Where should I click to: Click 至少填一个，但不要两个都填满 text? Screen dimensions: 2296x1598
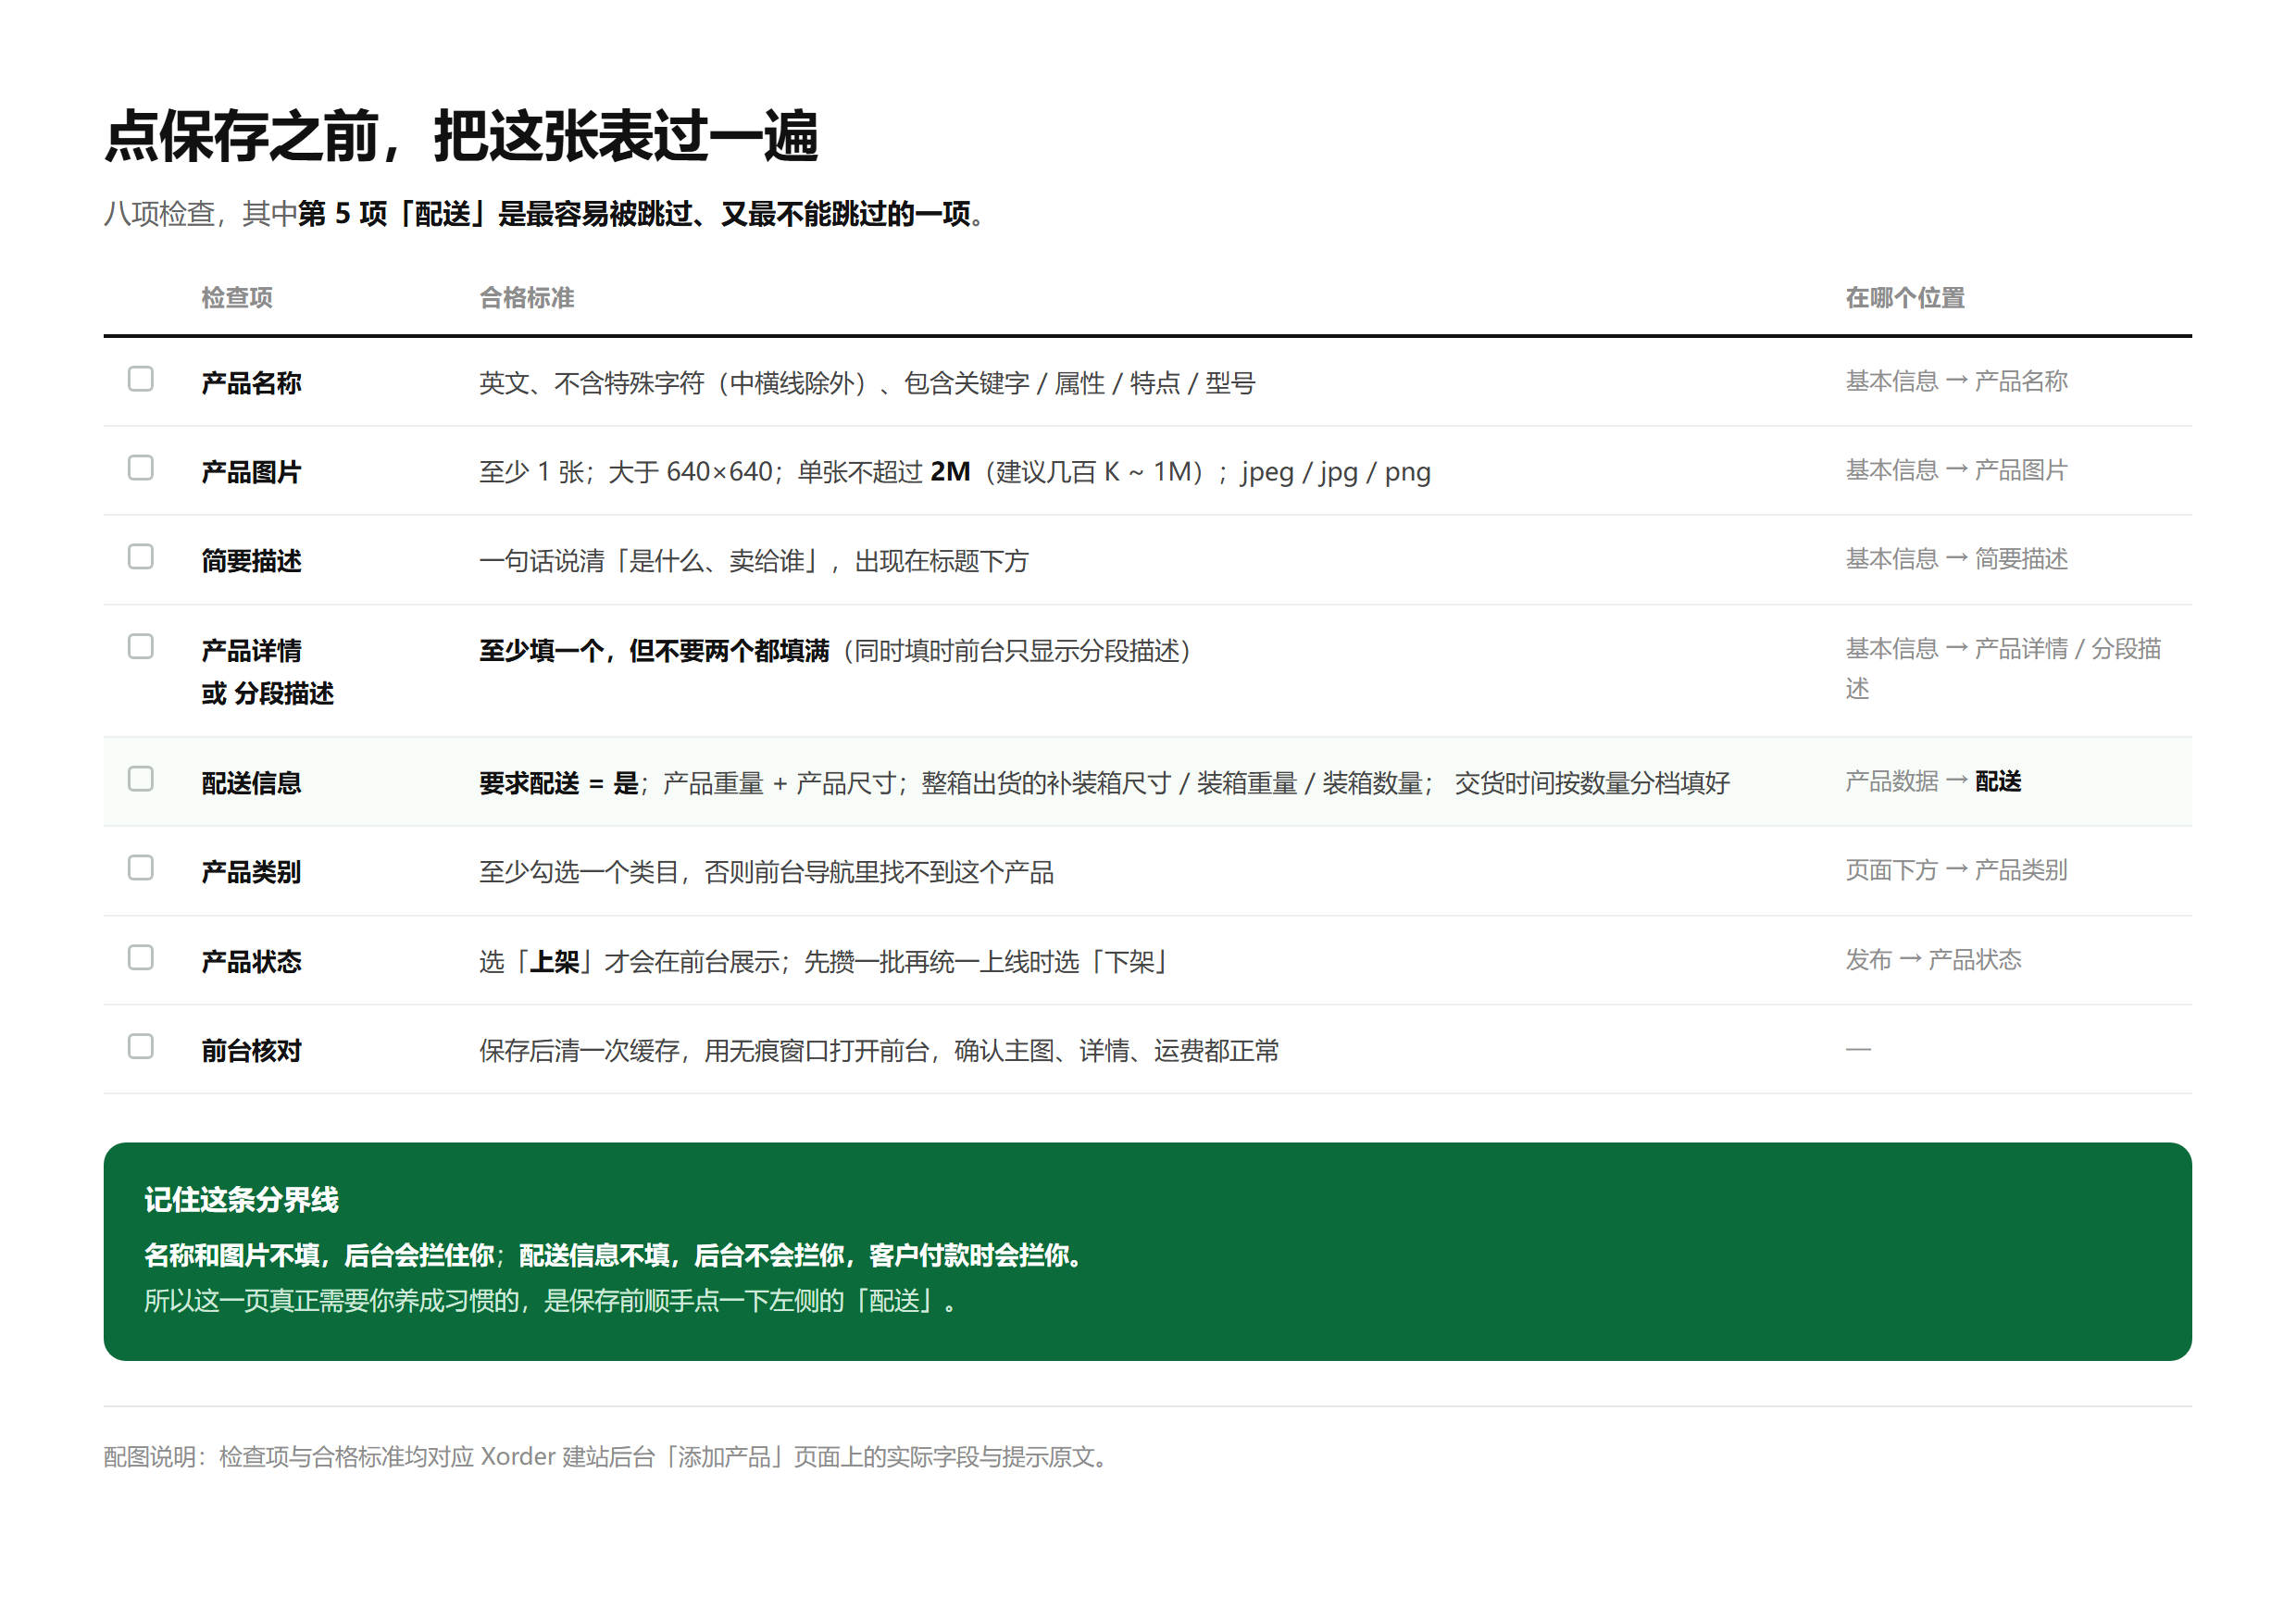(654, 651)
